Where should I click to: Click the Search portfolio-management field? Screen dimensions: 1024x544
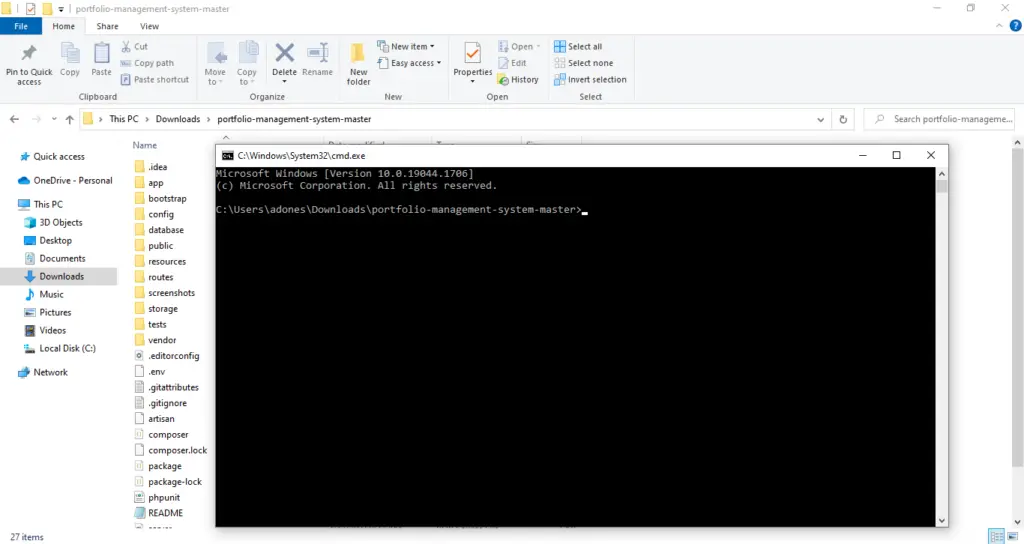pos(943,119)
